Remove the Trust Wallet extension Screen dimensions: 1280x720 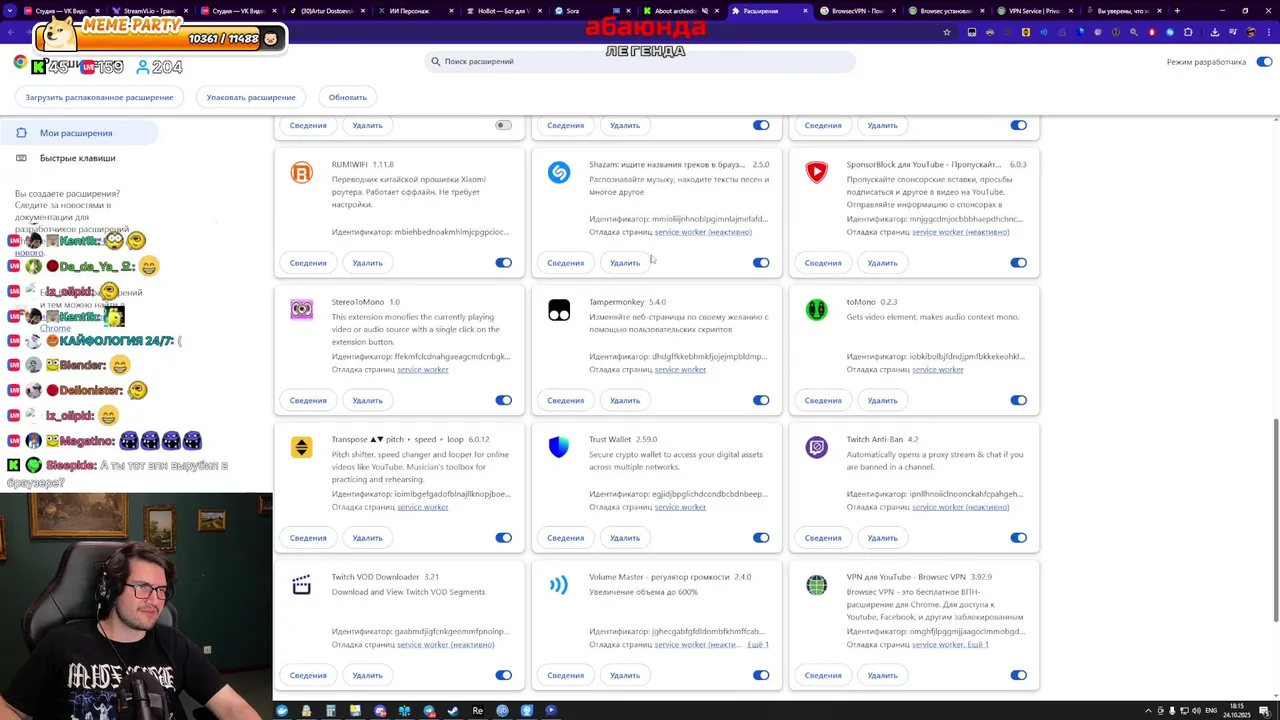(x=625, y=538)
